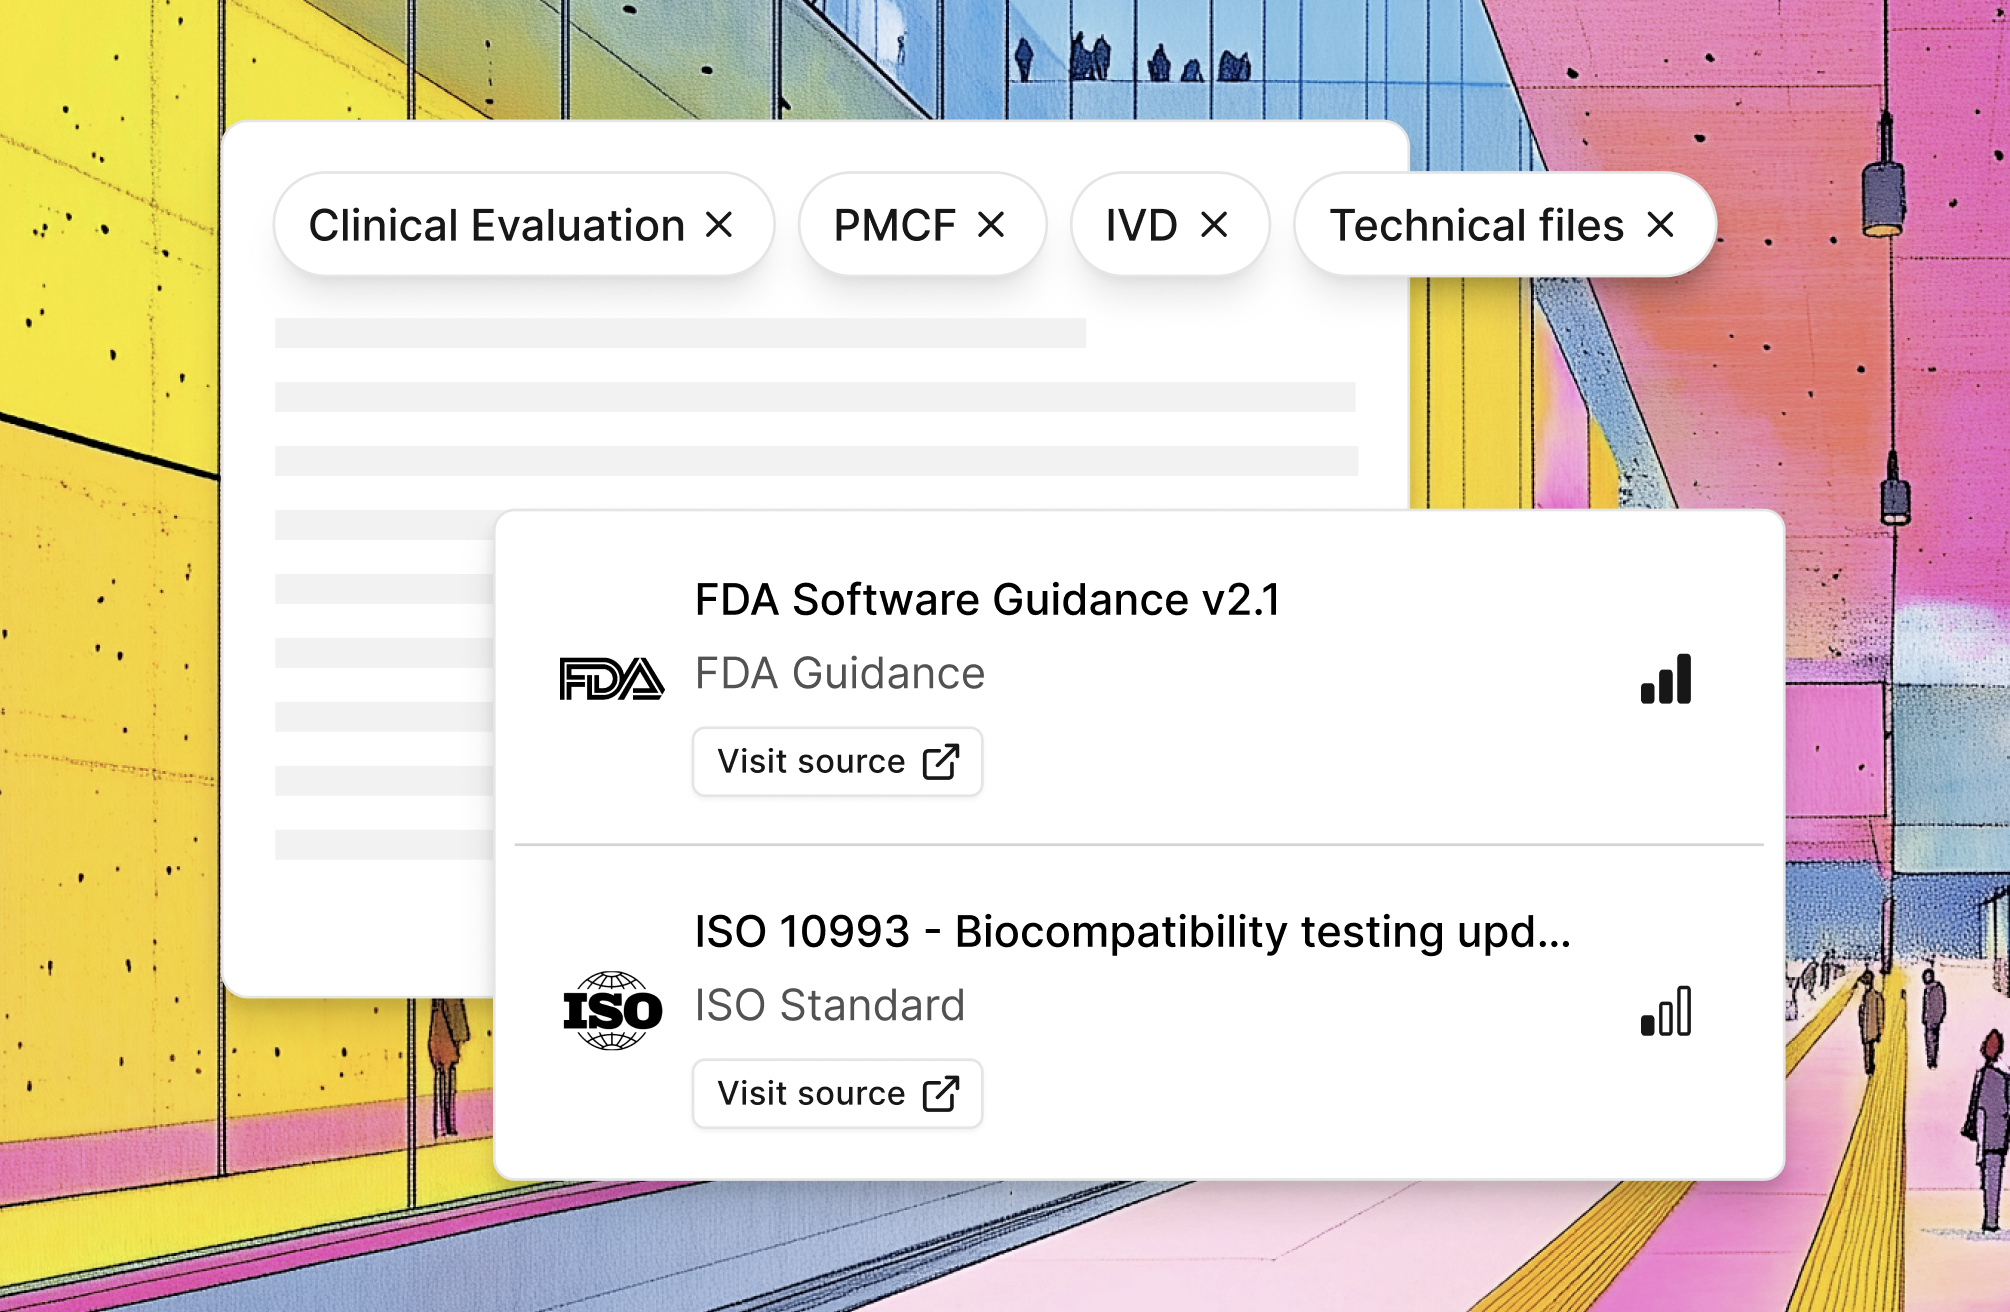Click the low relevance bars icon on ISO card
Viewport: 2010px width, 1312px height.
coord(1666,1011)
